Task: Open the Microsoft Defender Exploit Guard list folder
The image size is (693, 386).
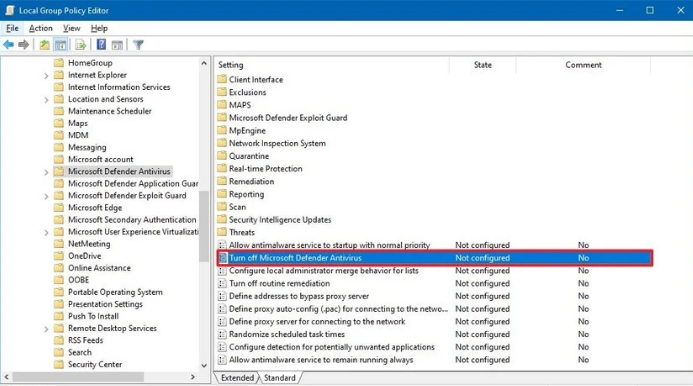Action: [x=288, y=118]
